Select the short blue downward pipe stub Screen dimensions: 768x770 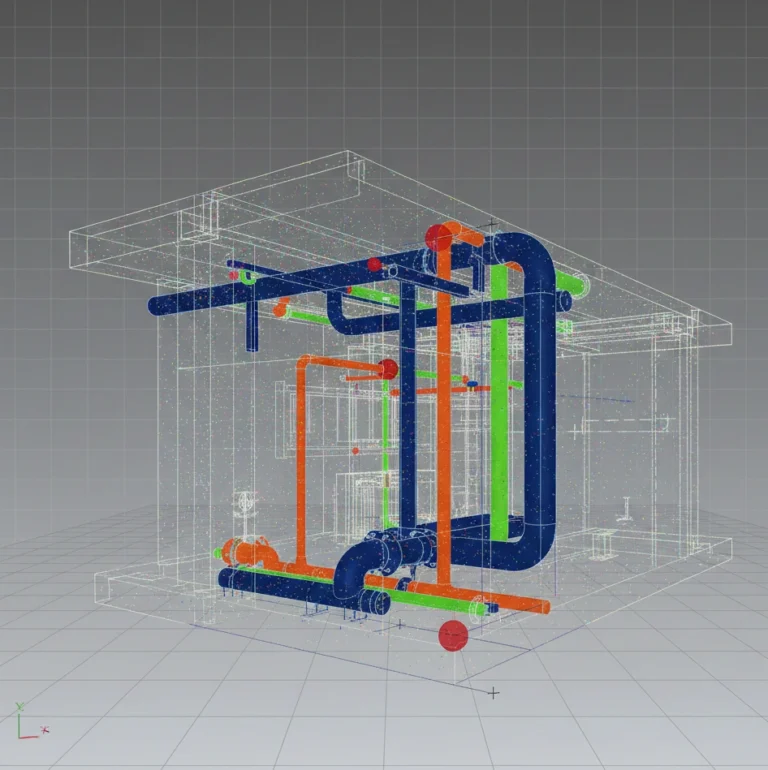coord(252,326)
